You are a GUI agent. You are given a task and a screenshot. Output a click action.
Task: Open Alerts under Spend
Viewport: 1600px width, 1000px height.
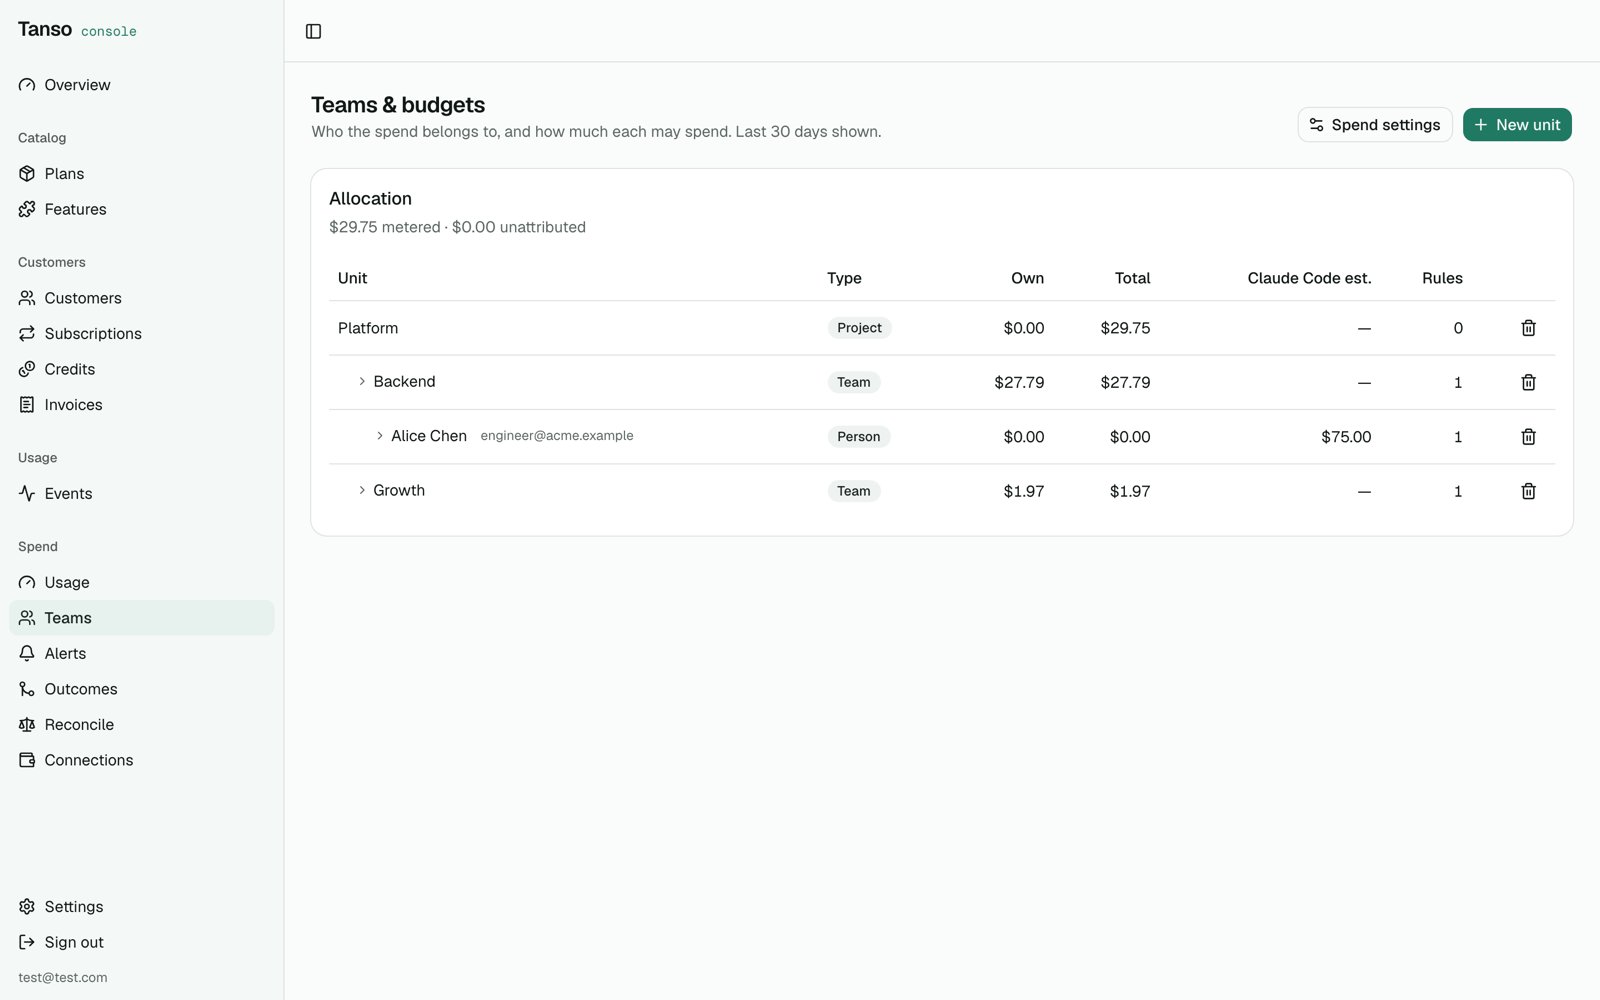click(x=142, y=654)
